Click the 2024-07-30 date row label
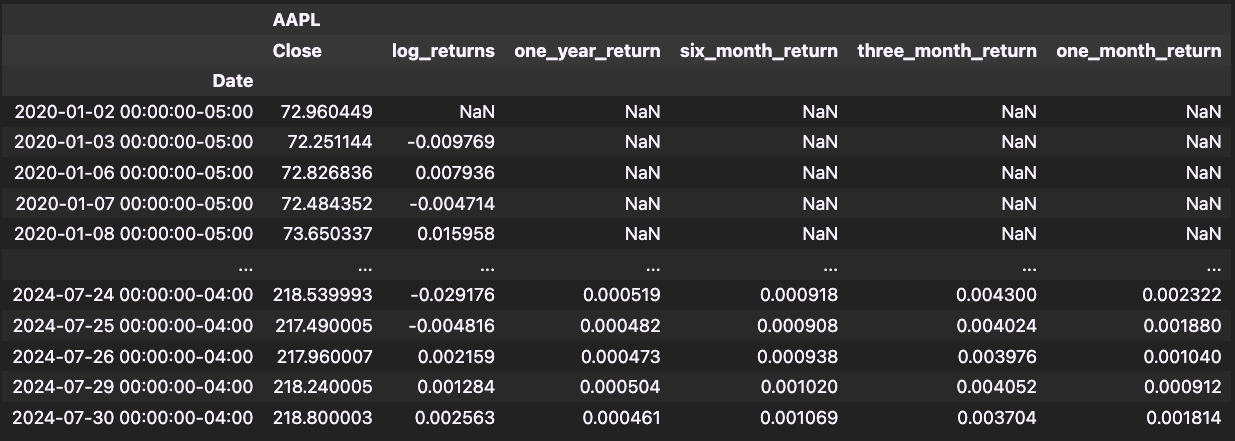This screenshot has width=1235, height=441. (x=134, y=416)
